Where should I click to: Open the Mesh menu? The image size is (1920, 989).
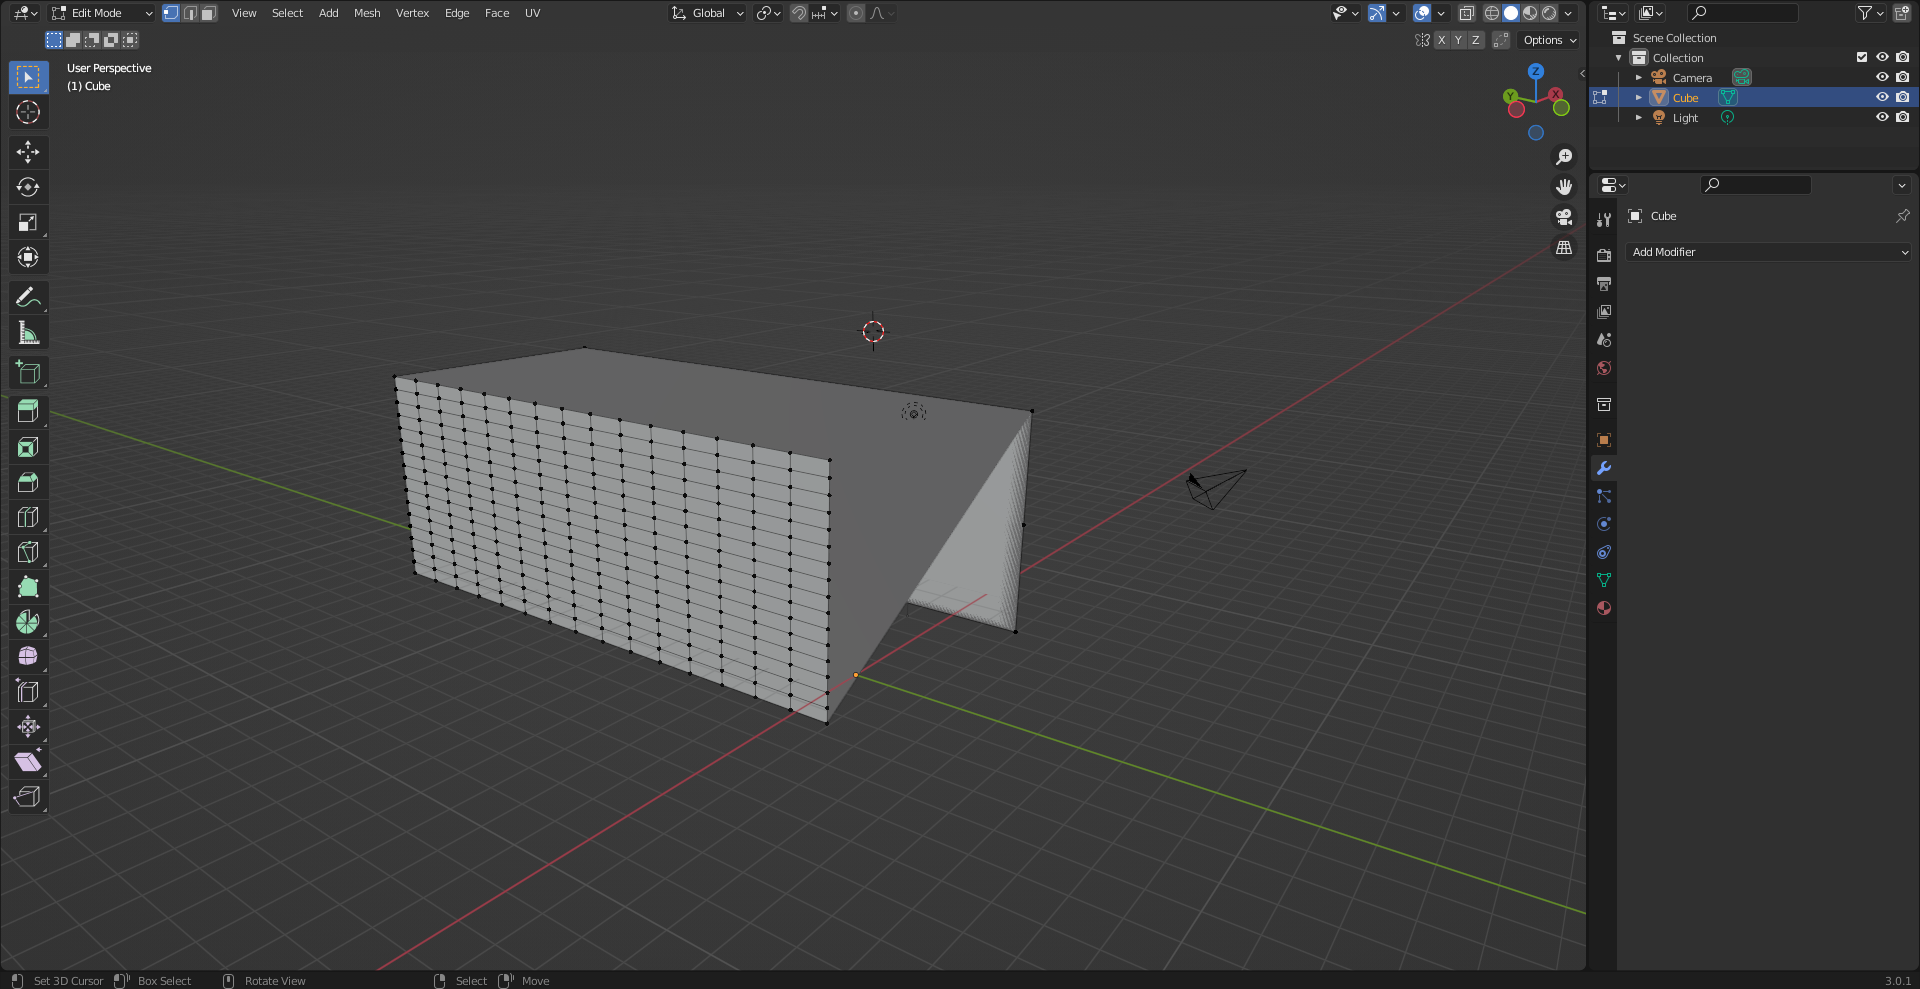(x=367, y=13)
